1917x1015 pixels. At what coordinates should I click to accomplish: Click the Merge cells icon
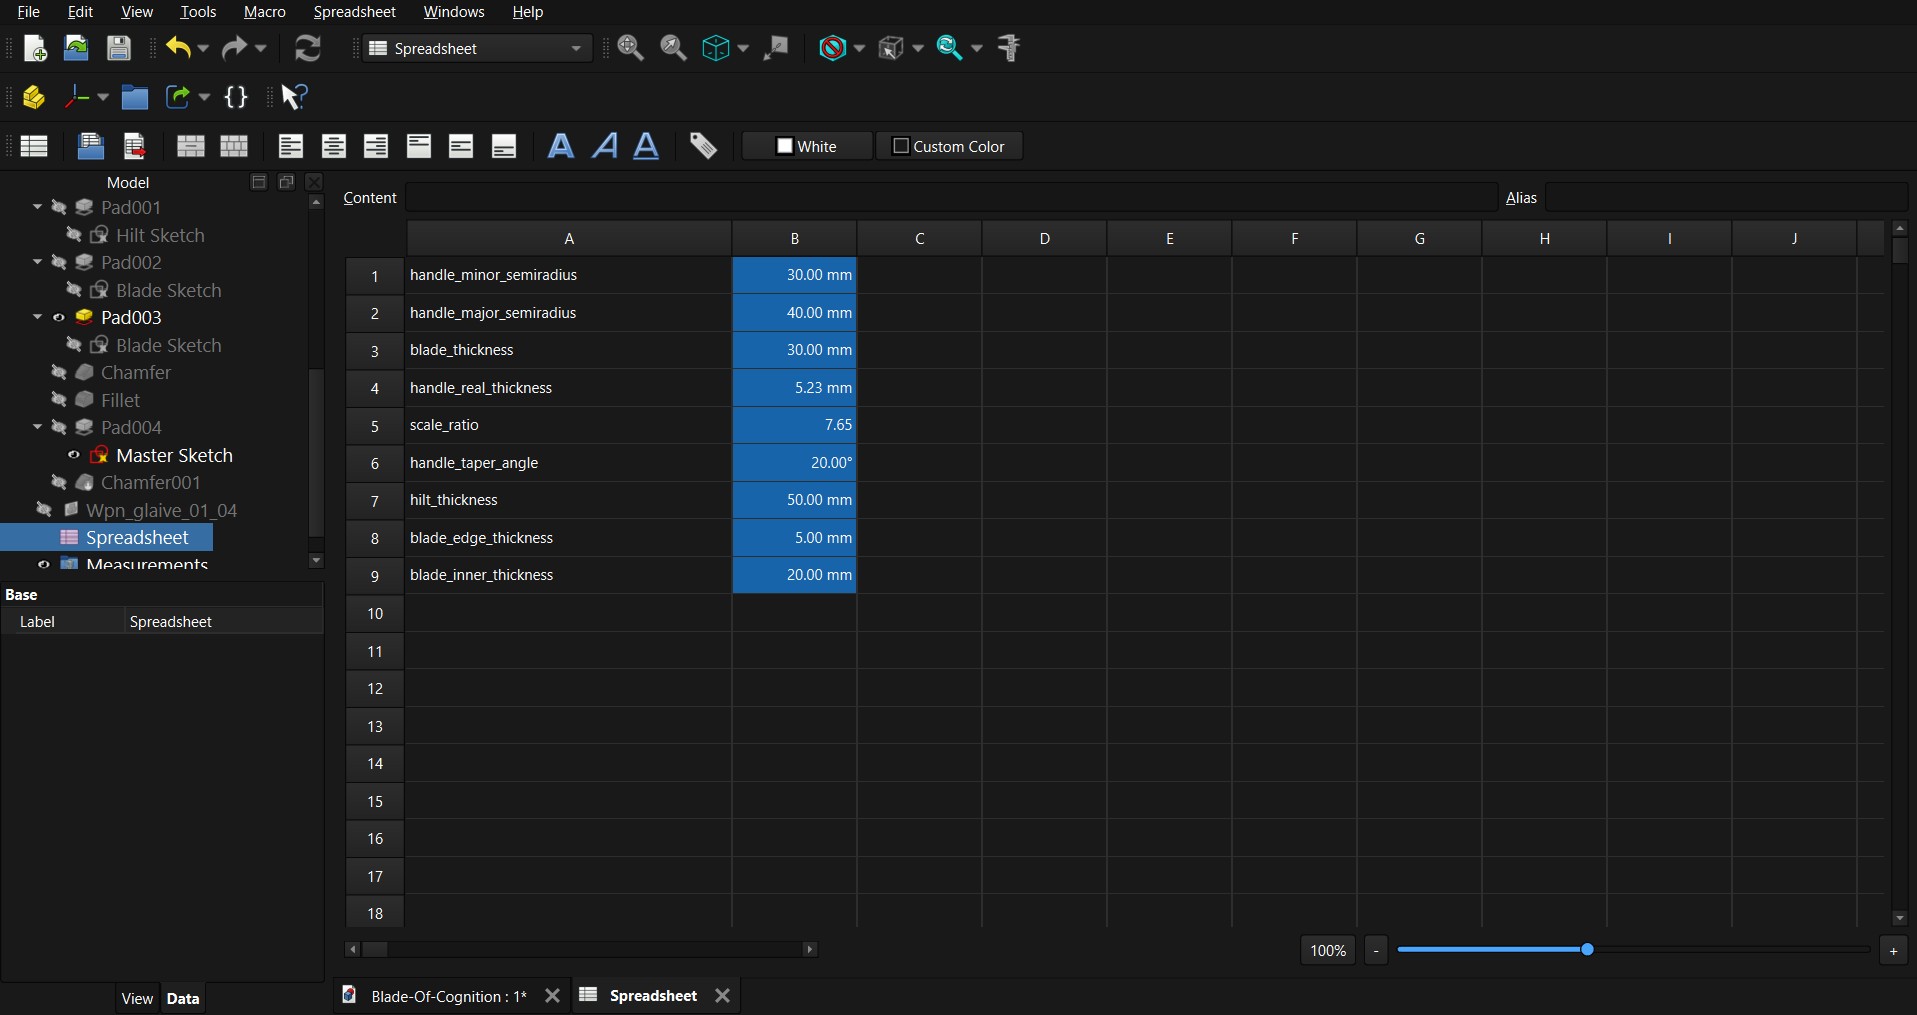(x=191, y=146)
